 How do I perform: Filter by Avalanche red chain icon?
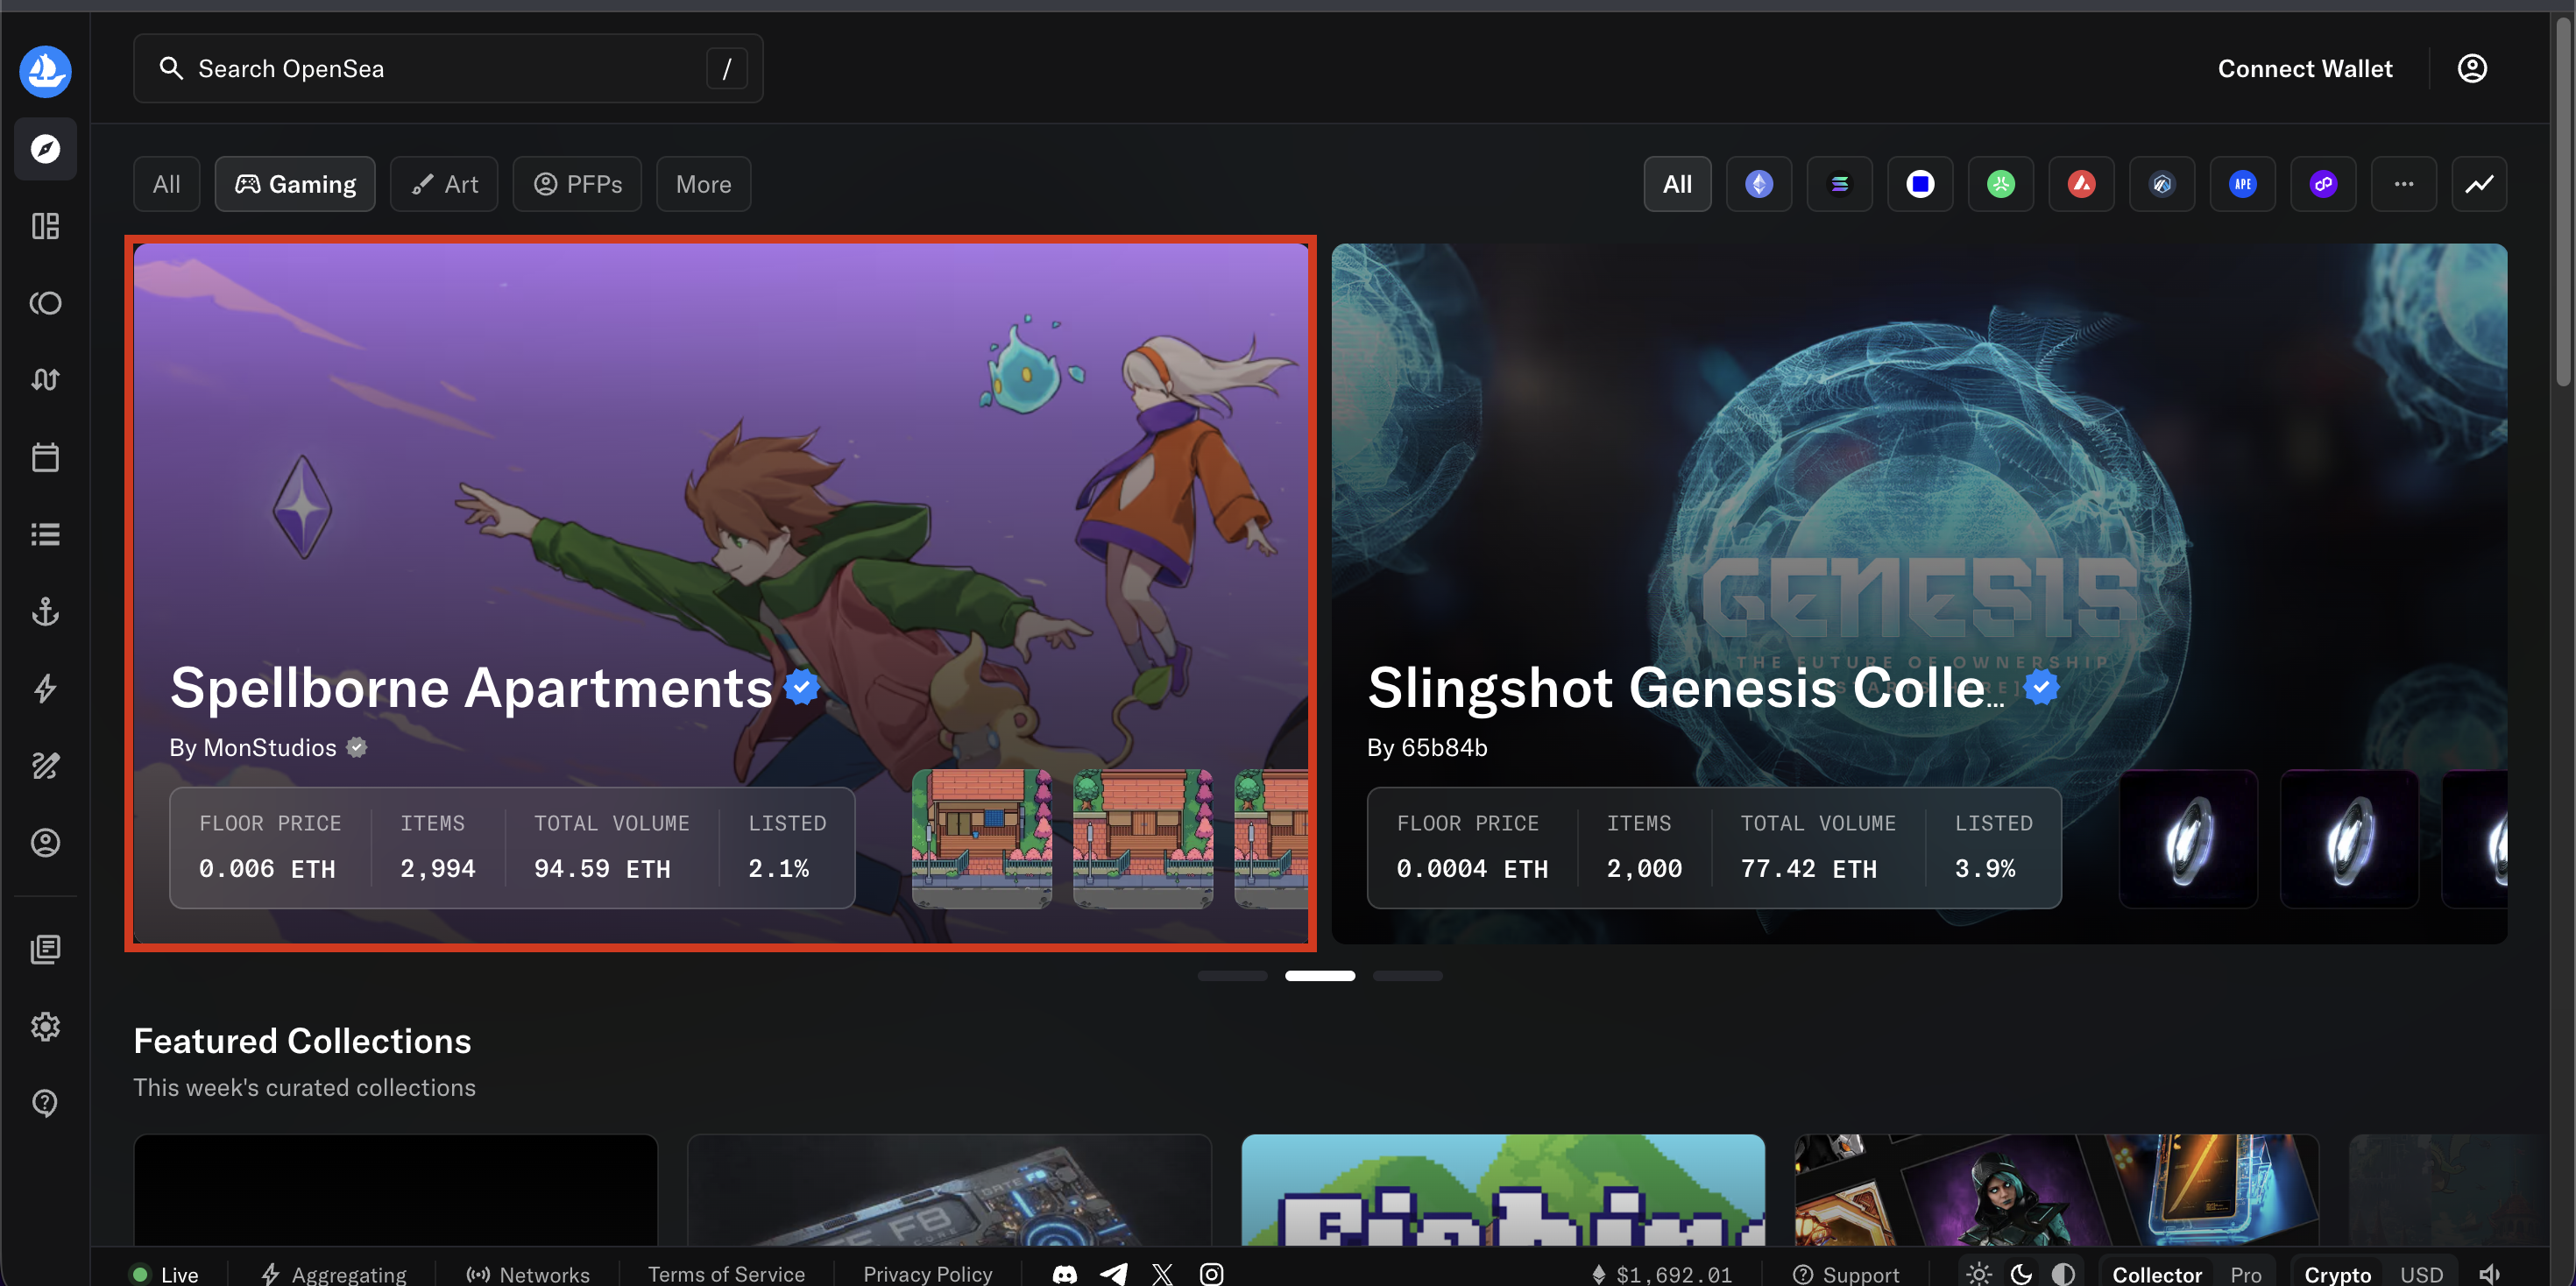click(x=2082, y=184)
